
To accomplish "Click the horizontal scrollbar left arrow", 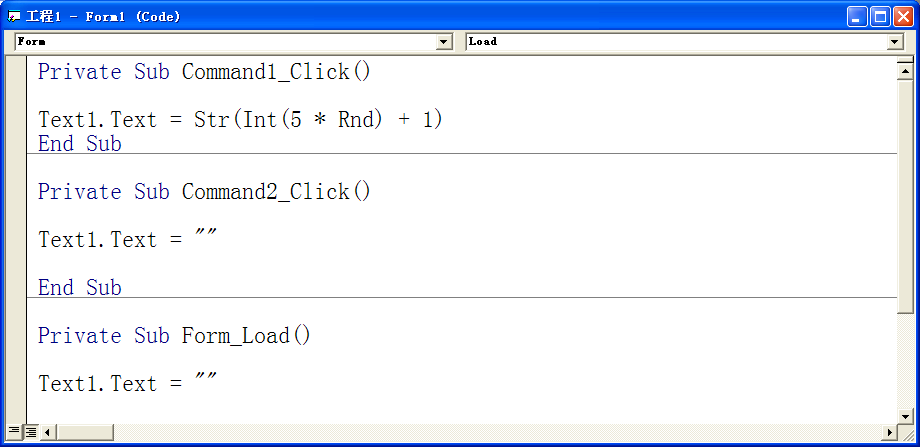I will point(48,433).
